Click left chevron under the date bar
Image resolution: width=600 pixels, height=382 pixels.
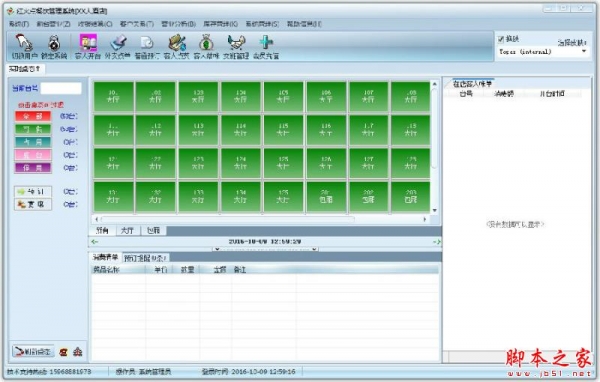click(x=217, y=249)
